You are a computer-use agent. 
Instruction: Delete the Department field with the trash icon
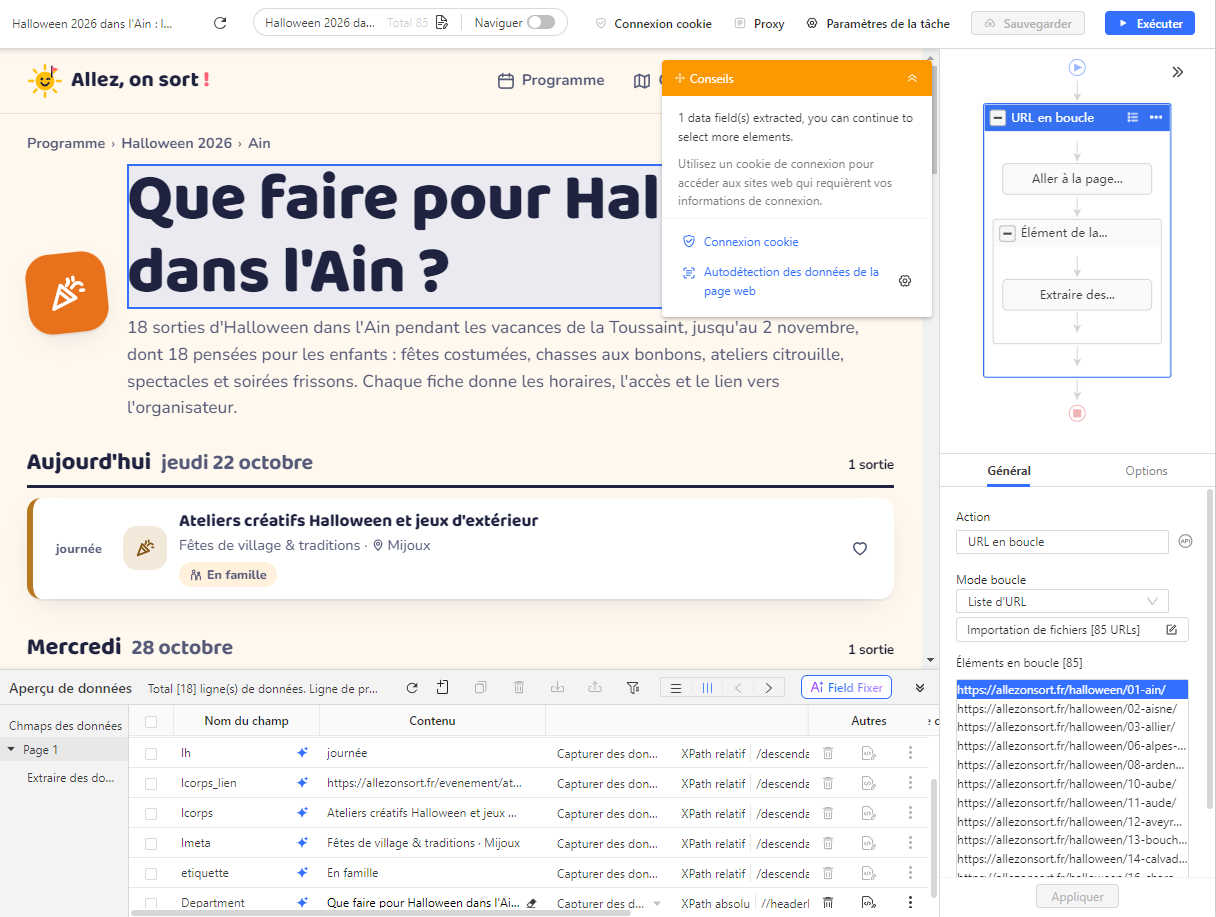(828, 903)
